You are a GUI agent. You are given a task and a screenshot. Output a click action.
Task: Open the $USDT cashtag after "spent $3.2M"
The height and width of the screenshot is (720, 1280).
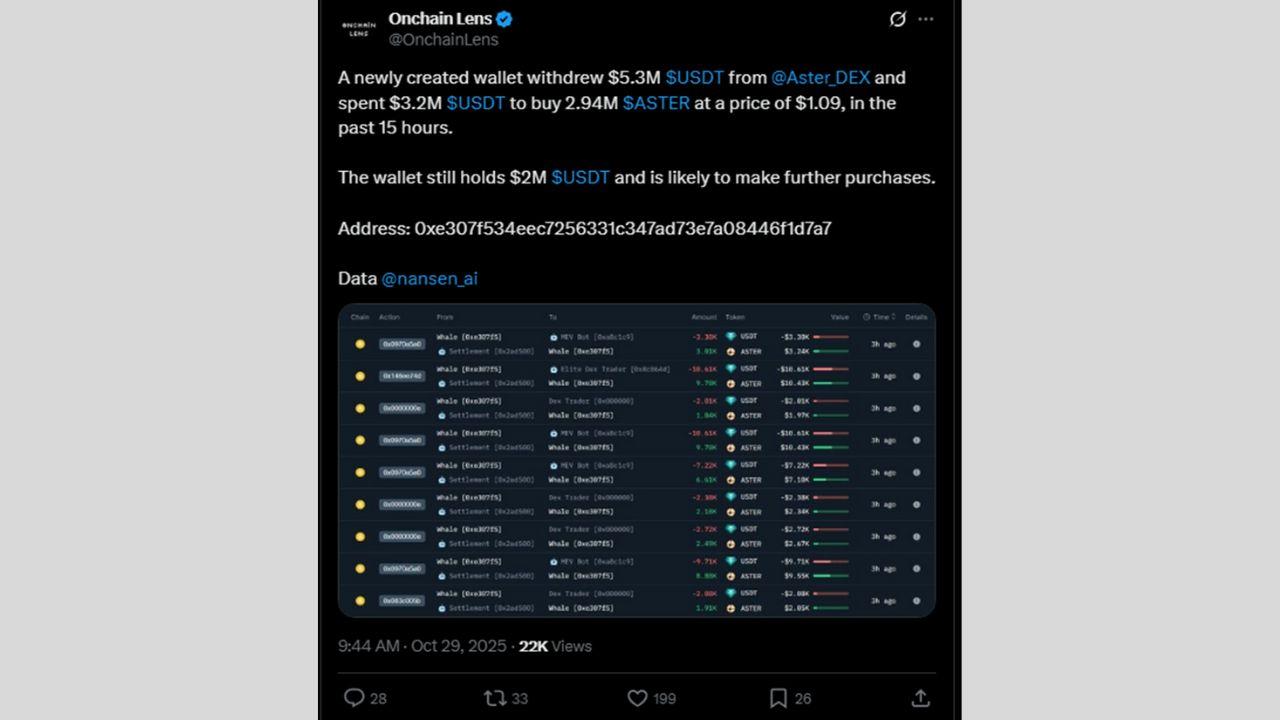tap(475, 103)
